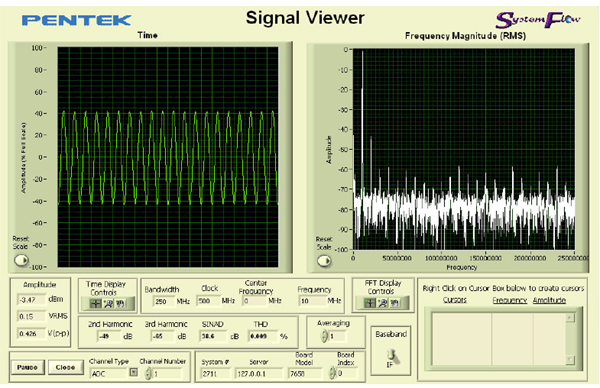
Task: Click the Bandwidth MHz input field
Action: [x=163, y=301]
